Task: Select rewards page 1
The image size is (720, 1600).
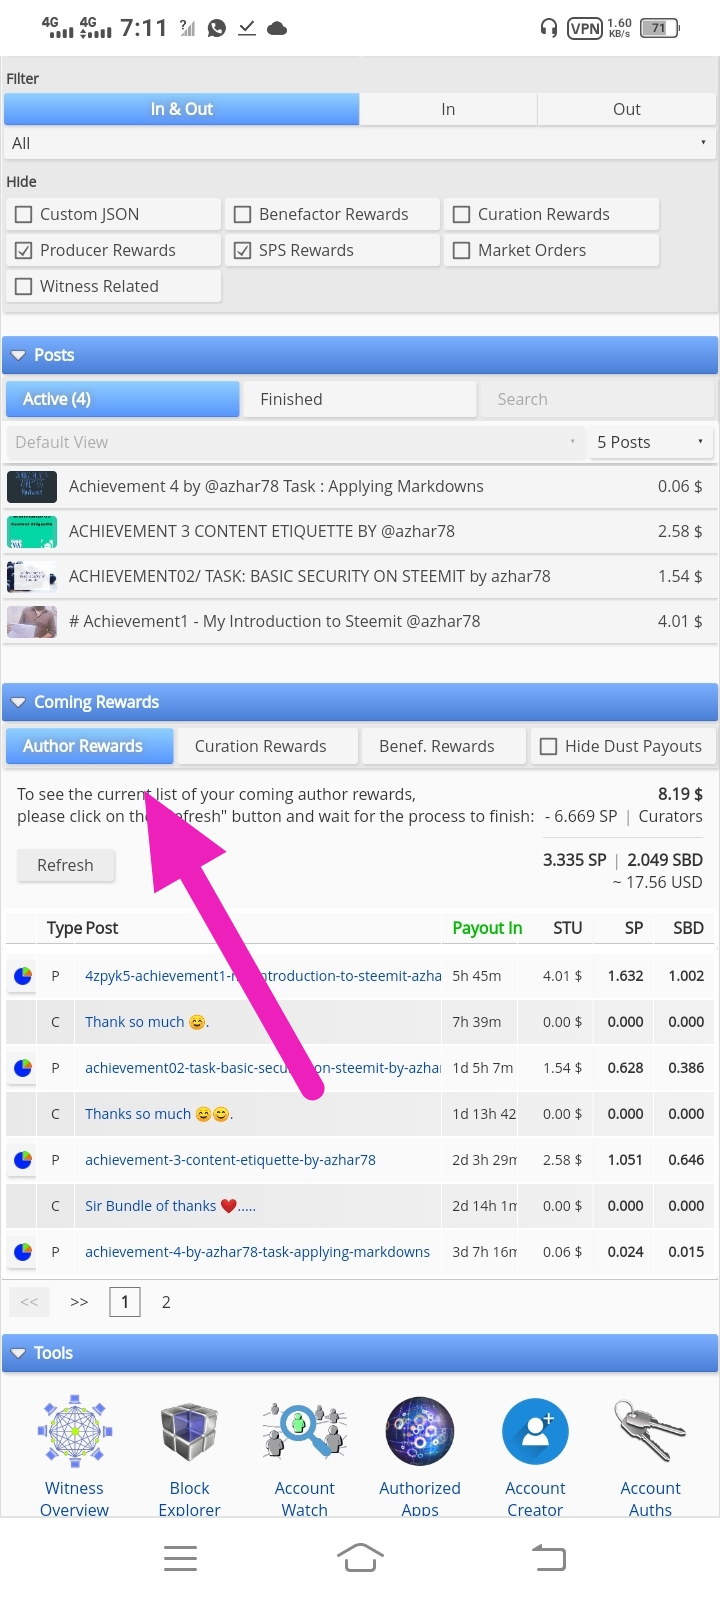Action: click(x=125, y=1302)
